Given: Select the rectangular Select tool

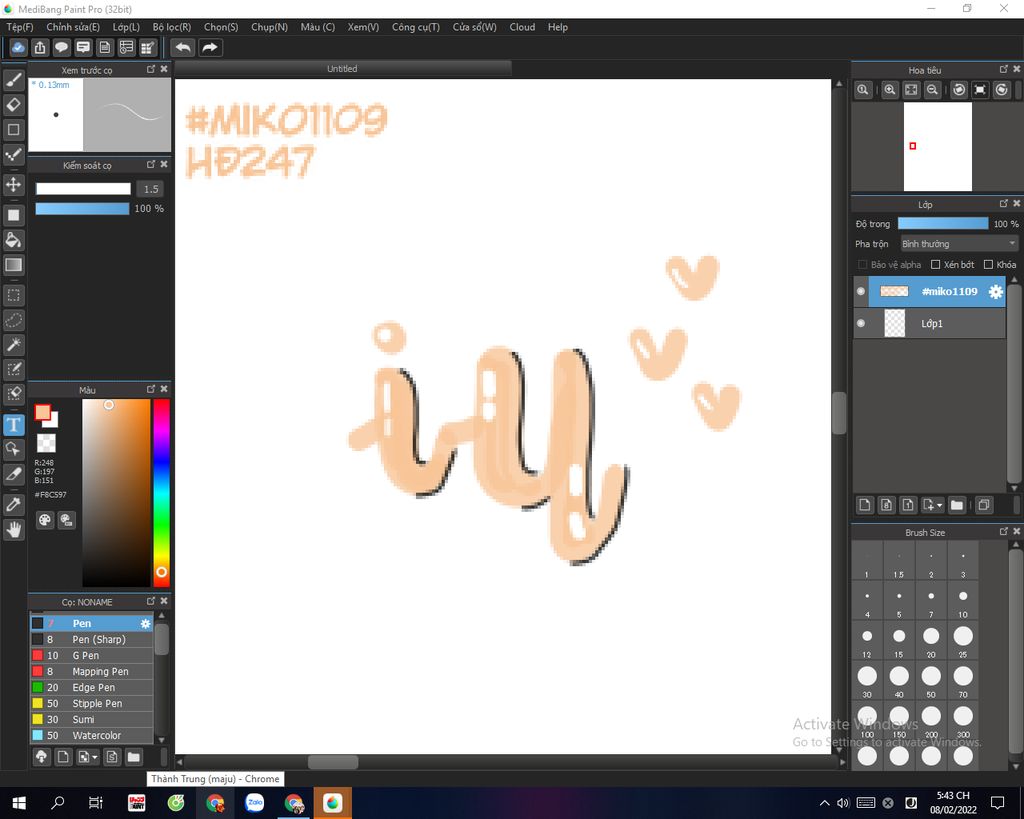Looking at the screenshot, I should click(13, 295).
